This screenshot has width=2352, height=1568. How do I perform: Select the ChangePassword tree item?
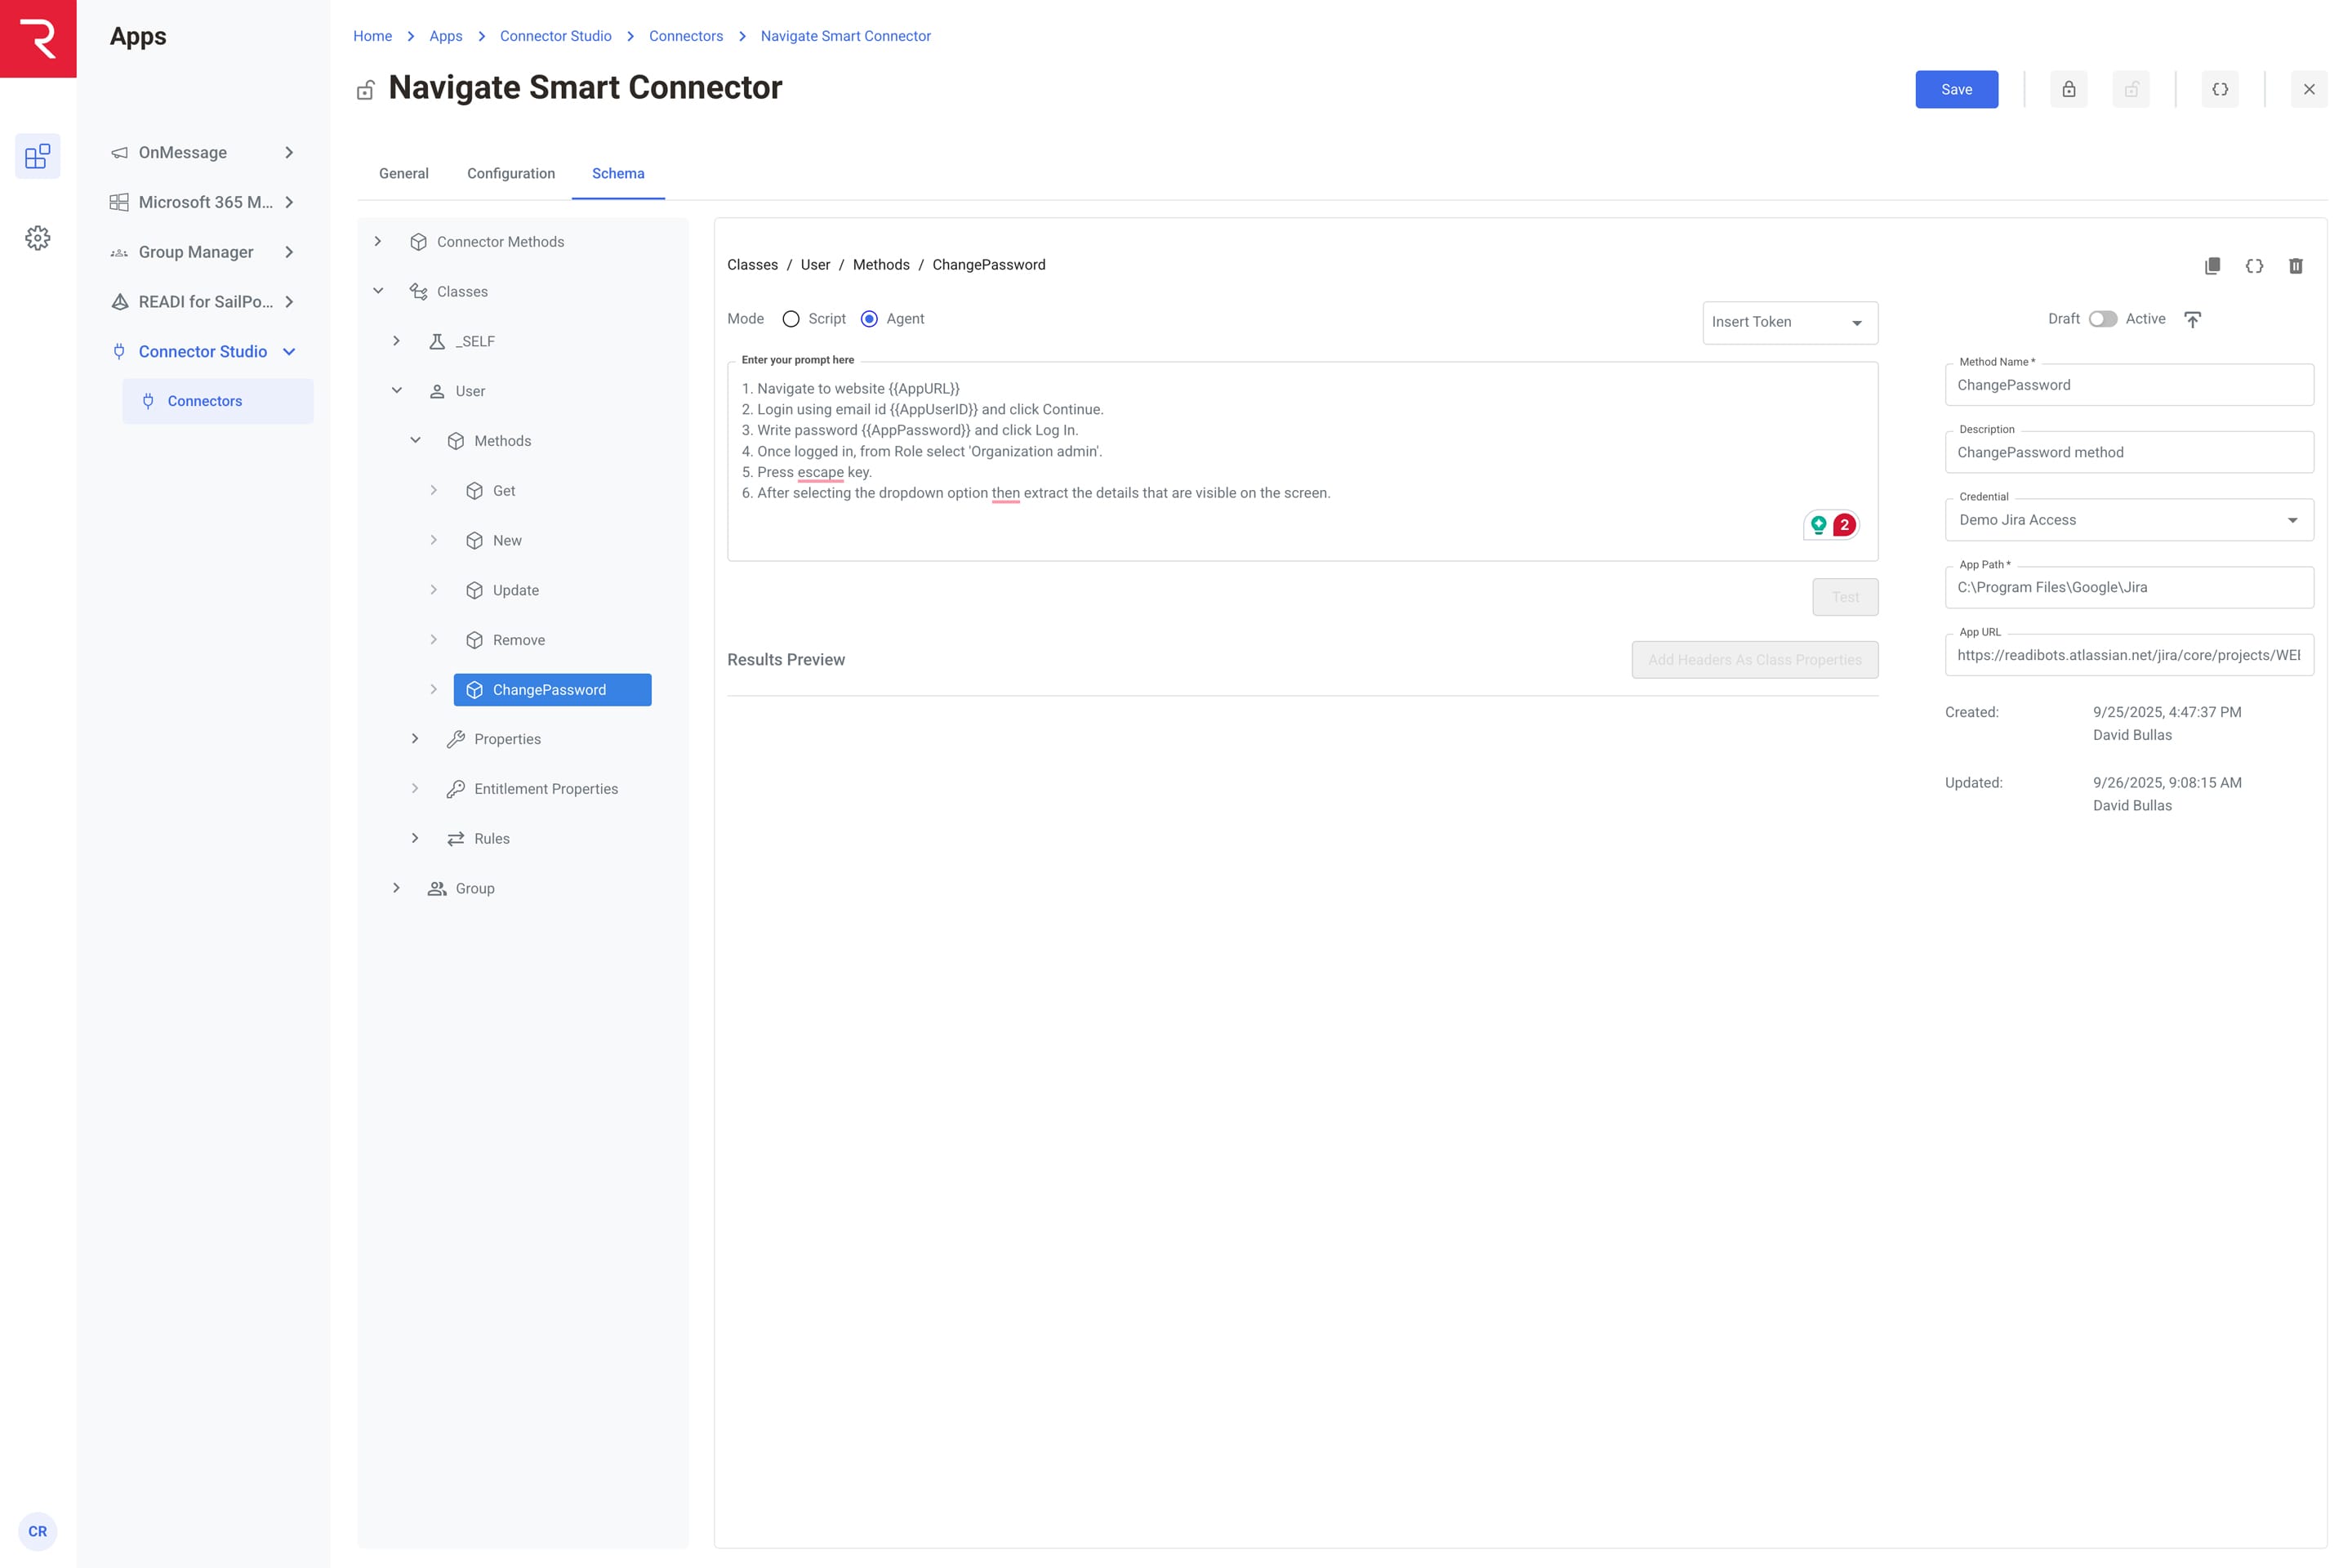coord(552,690)
